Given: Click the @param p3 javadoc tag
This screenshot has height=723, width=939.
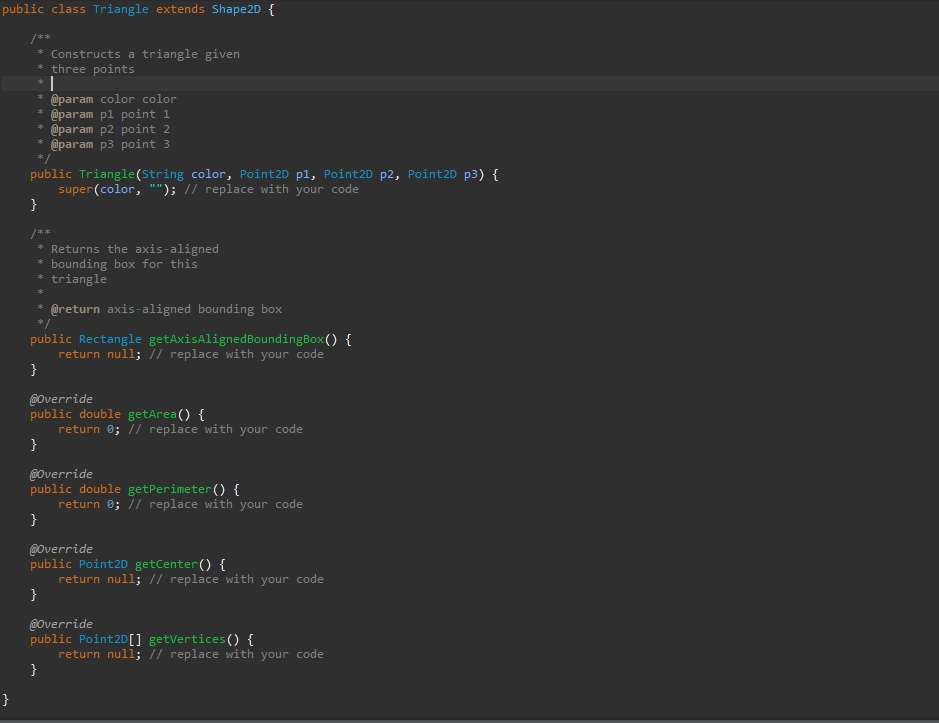Looking at the screenshot, I should (x=71, y=144).
